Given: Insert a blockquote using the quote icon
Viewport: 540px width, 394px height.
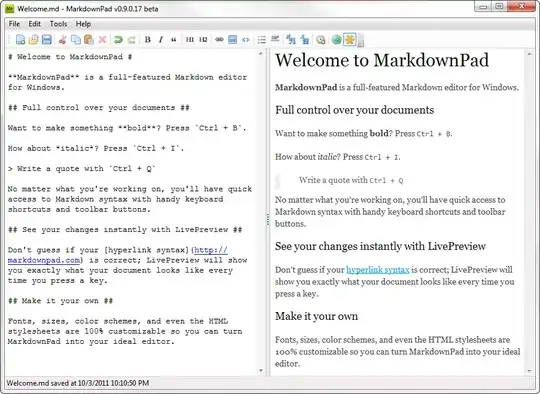Looking at the screenshot, I should click(174, 40).
